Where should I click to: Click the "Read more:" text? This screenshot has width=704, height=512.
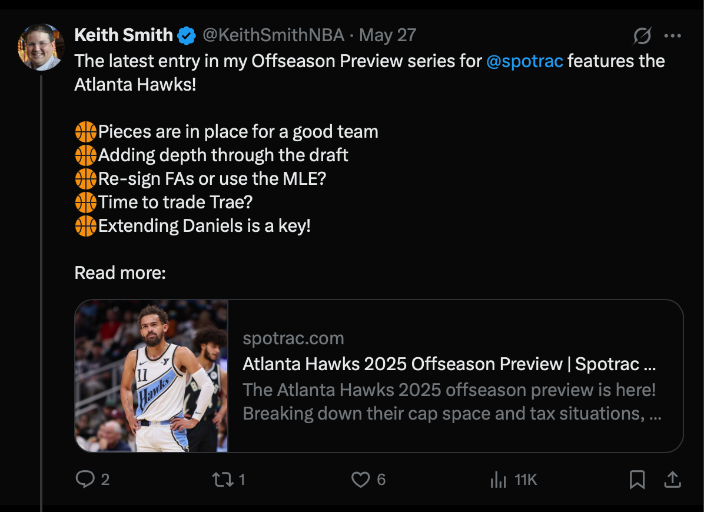click(120, 272)
